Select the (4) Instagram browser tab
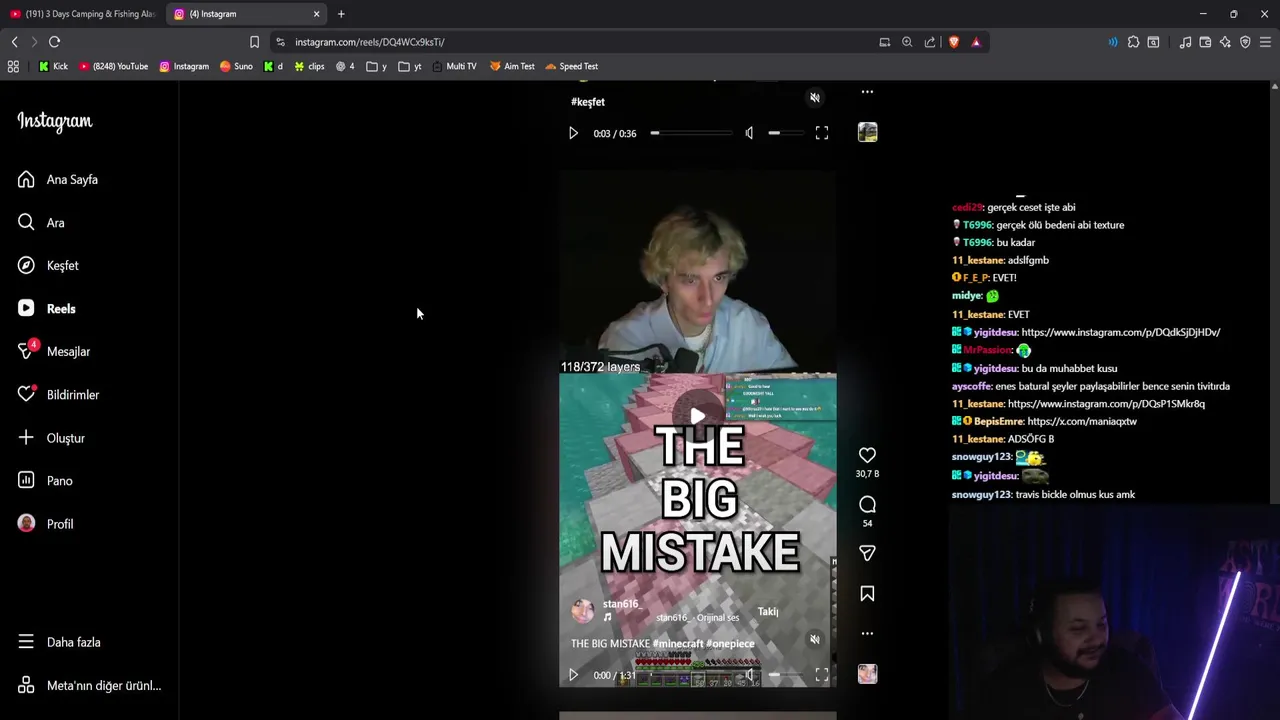 click(247, 14)
